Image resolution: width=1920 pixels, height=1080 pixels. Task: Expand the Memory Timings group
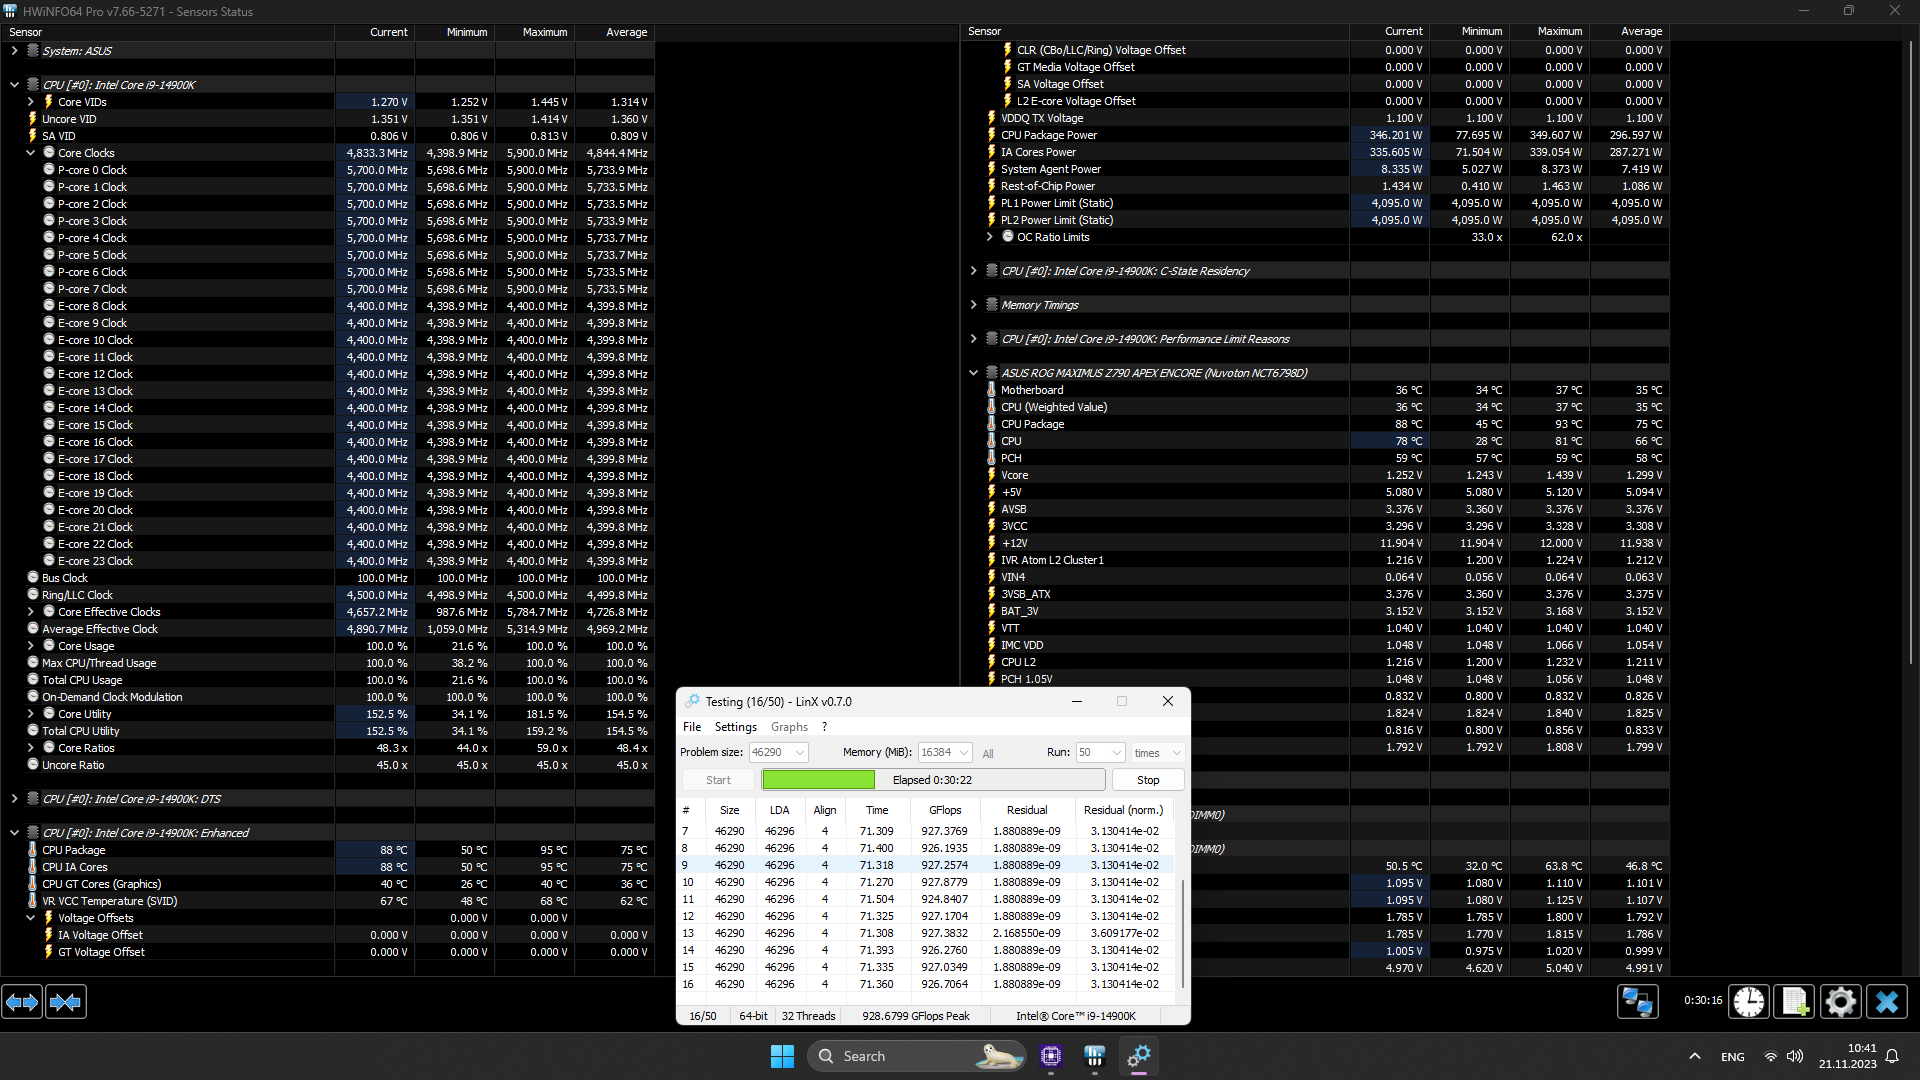tap(973, 305)
